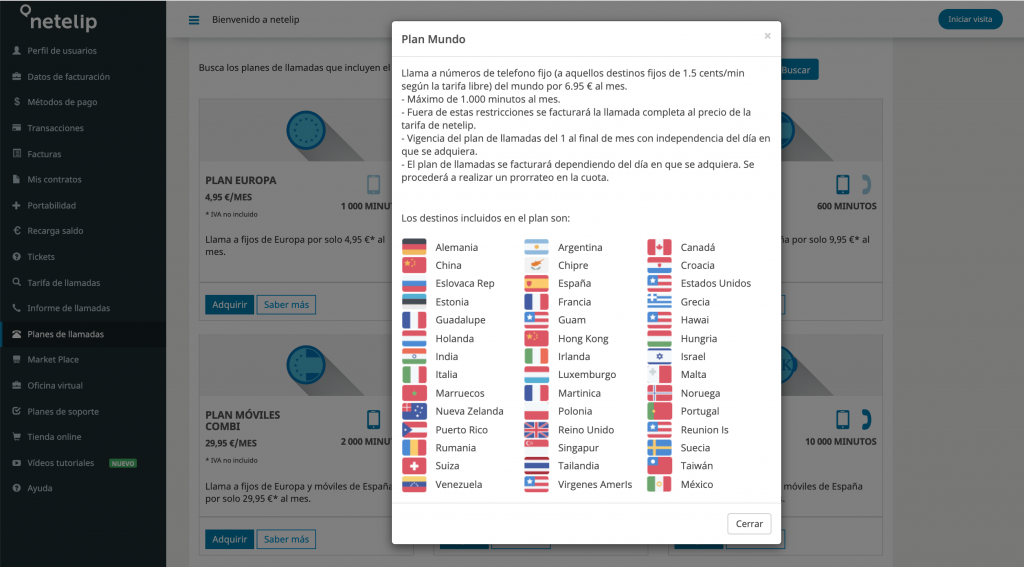Click the Planes de llamadas icon
This screenshot has width=1024, height=567.
pyautogui.click(x=16, y=334)
